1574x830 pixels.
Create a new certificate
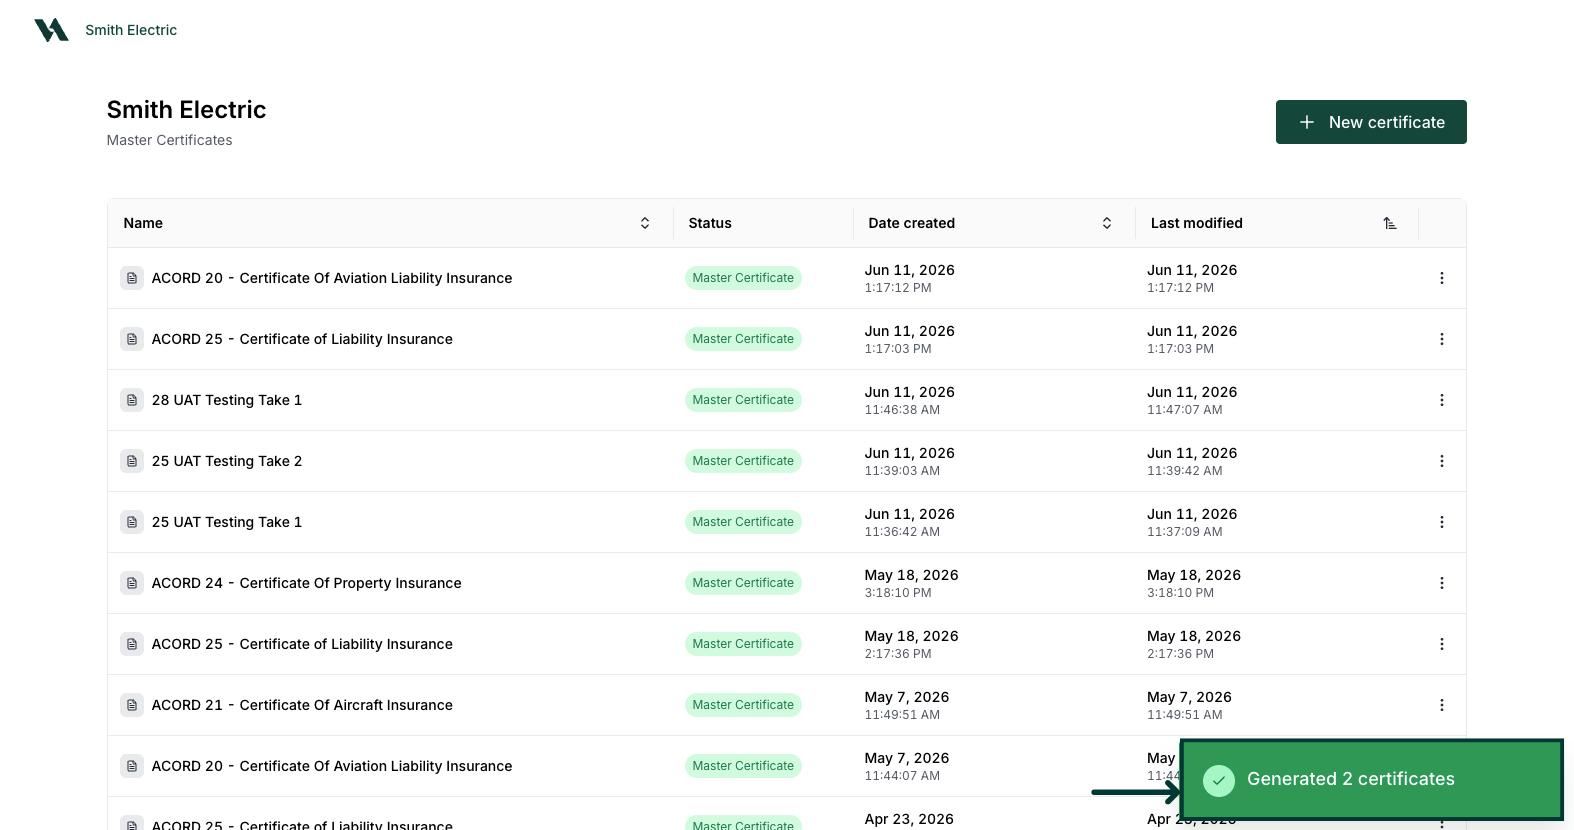pos(1371,122)
